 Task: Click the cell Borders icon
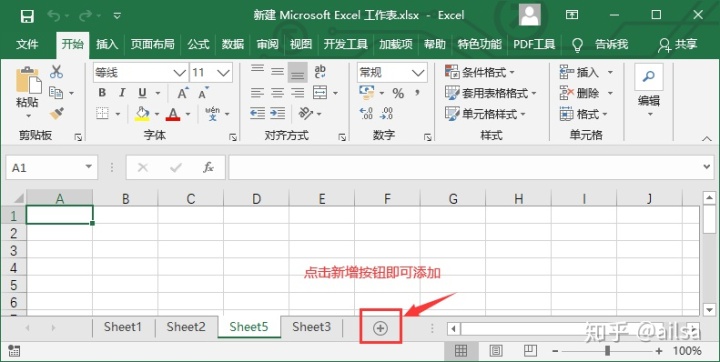[x=102, y=113]
